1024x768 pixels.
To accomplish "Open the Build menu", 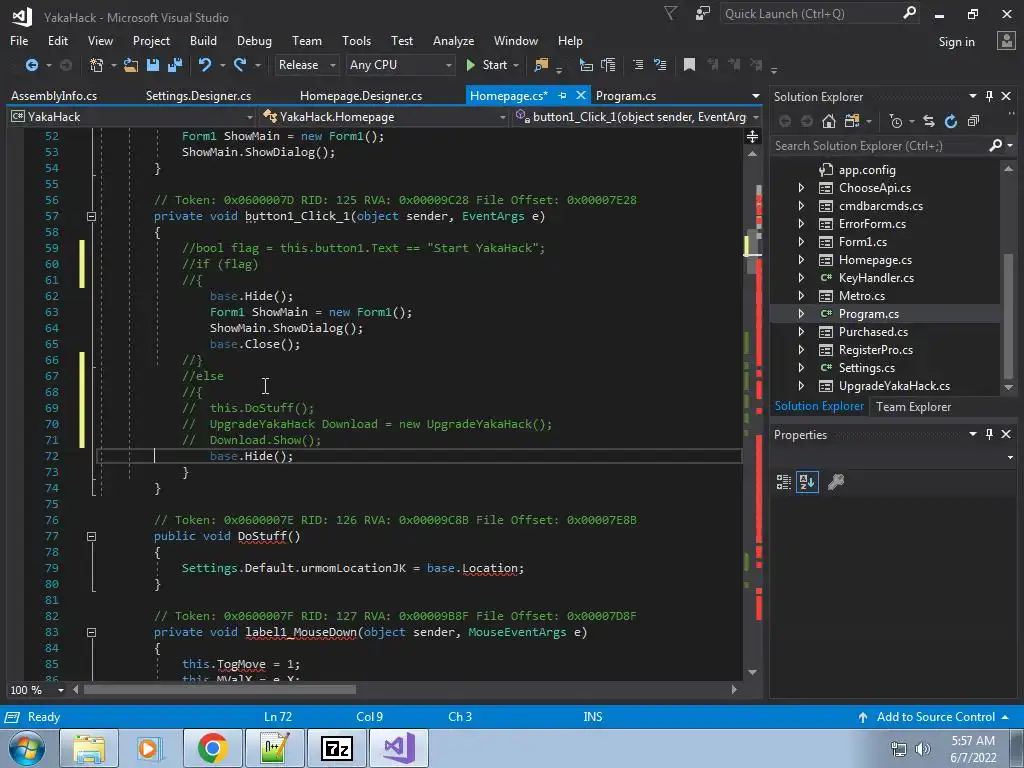I will click(x=203, y=40).
